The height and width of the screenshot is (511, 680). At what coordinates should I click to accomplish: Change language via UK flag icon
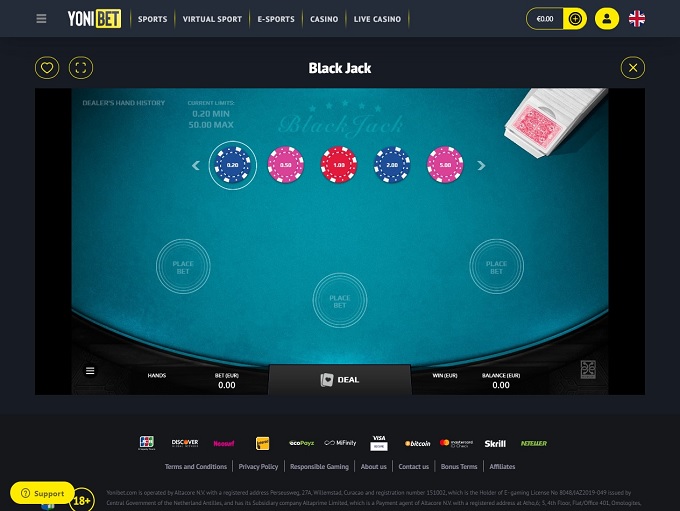[x=637, y=19]
